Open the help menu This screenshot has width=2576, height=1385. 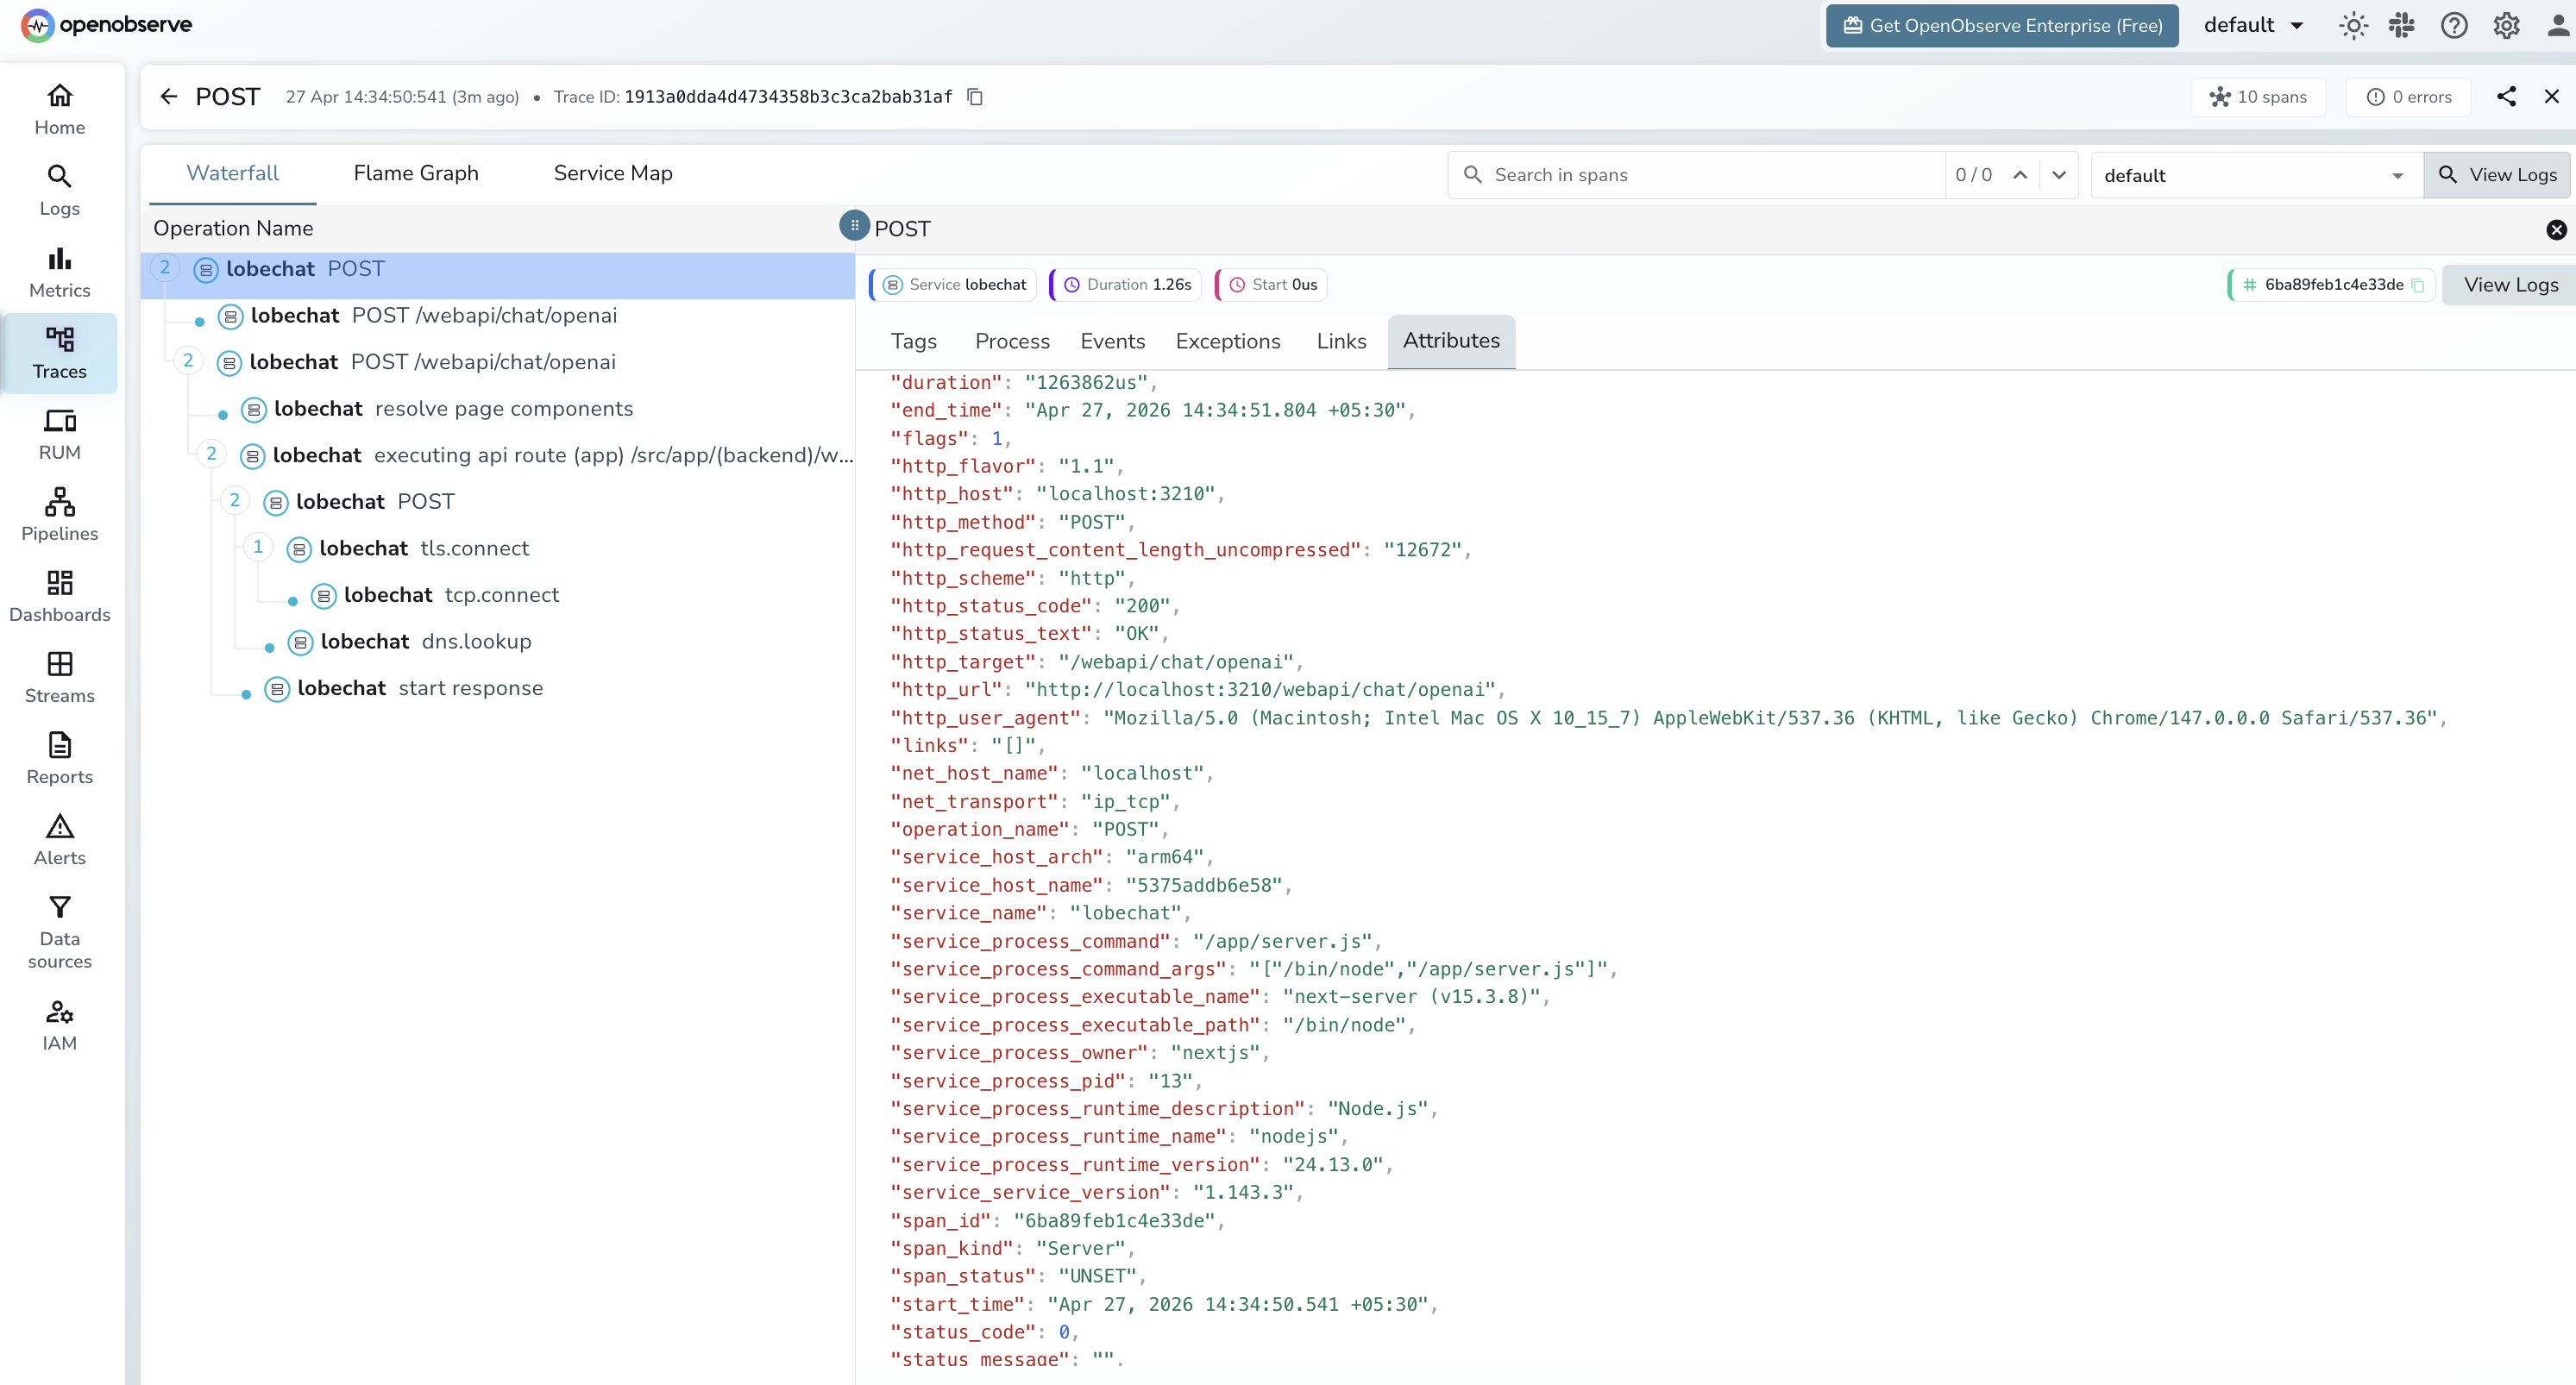pyautogui.click(x=2454, y=25)
